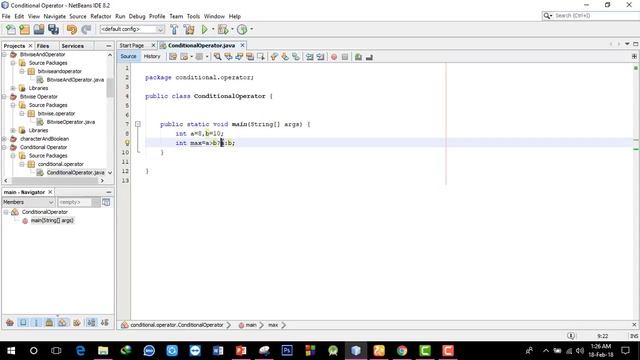This screenshot has height=360, width=640.
Task: Run the project with green play icon
Action: coord(204,29)
